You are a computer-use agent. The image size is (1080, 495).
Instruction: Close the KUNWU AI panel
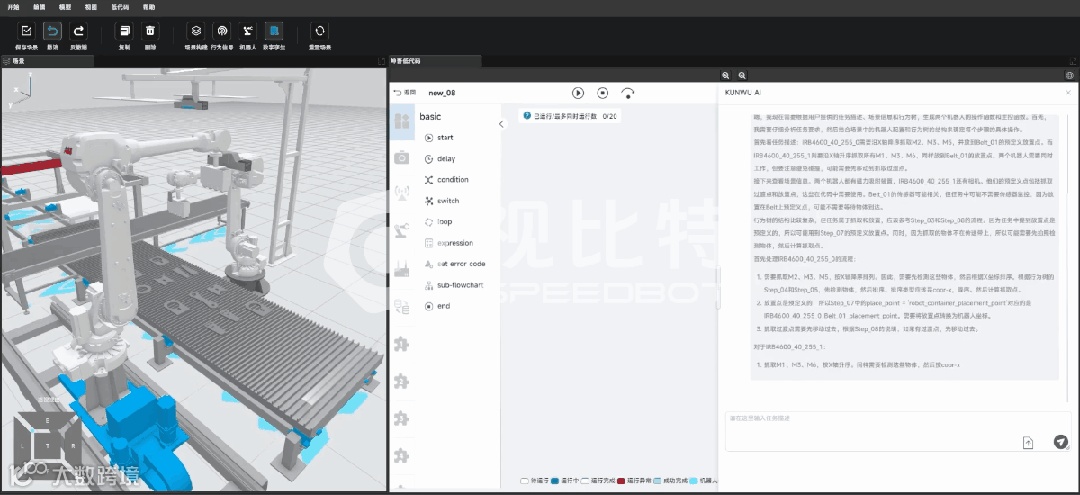(x=1068, y=92)
